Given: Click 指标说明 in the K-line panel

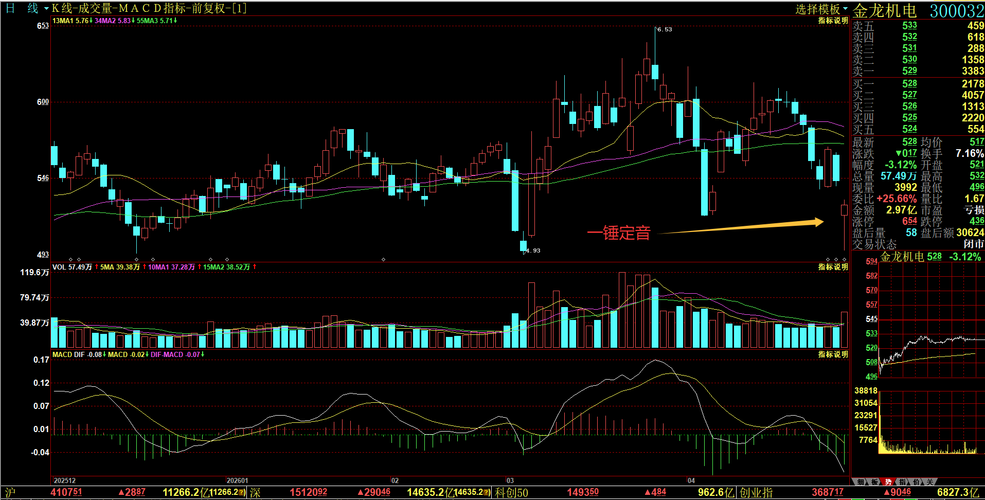Looking at the screenshot, I should (833, 20).
